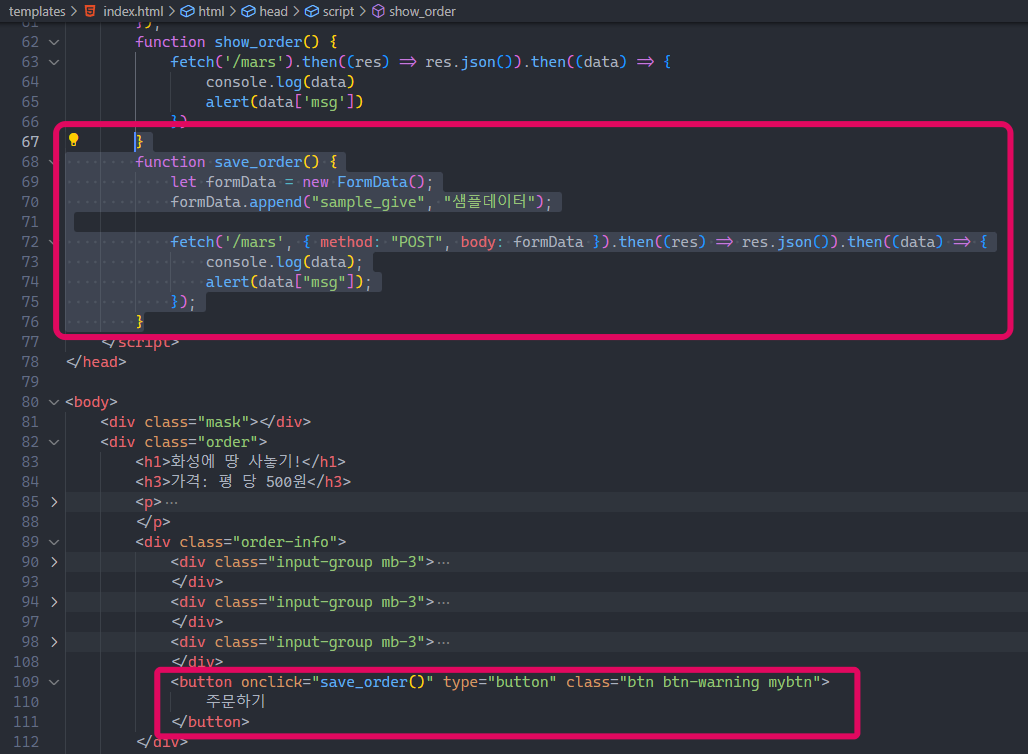Viewport: 1028px width, 754px height.
Task: Click "btn btn-warning mybtn" class value
Action: coord(720,682)
